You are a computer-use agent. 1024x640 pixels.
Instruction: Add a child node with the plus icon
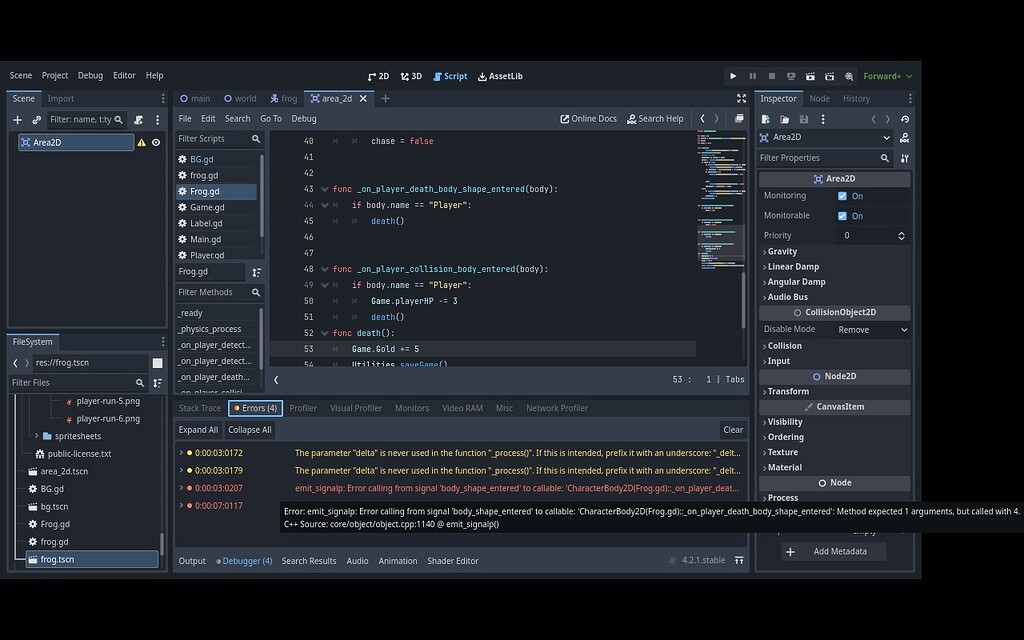pos(16,119)
